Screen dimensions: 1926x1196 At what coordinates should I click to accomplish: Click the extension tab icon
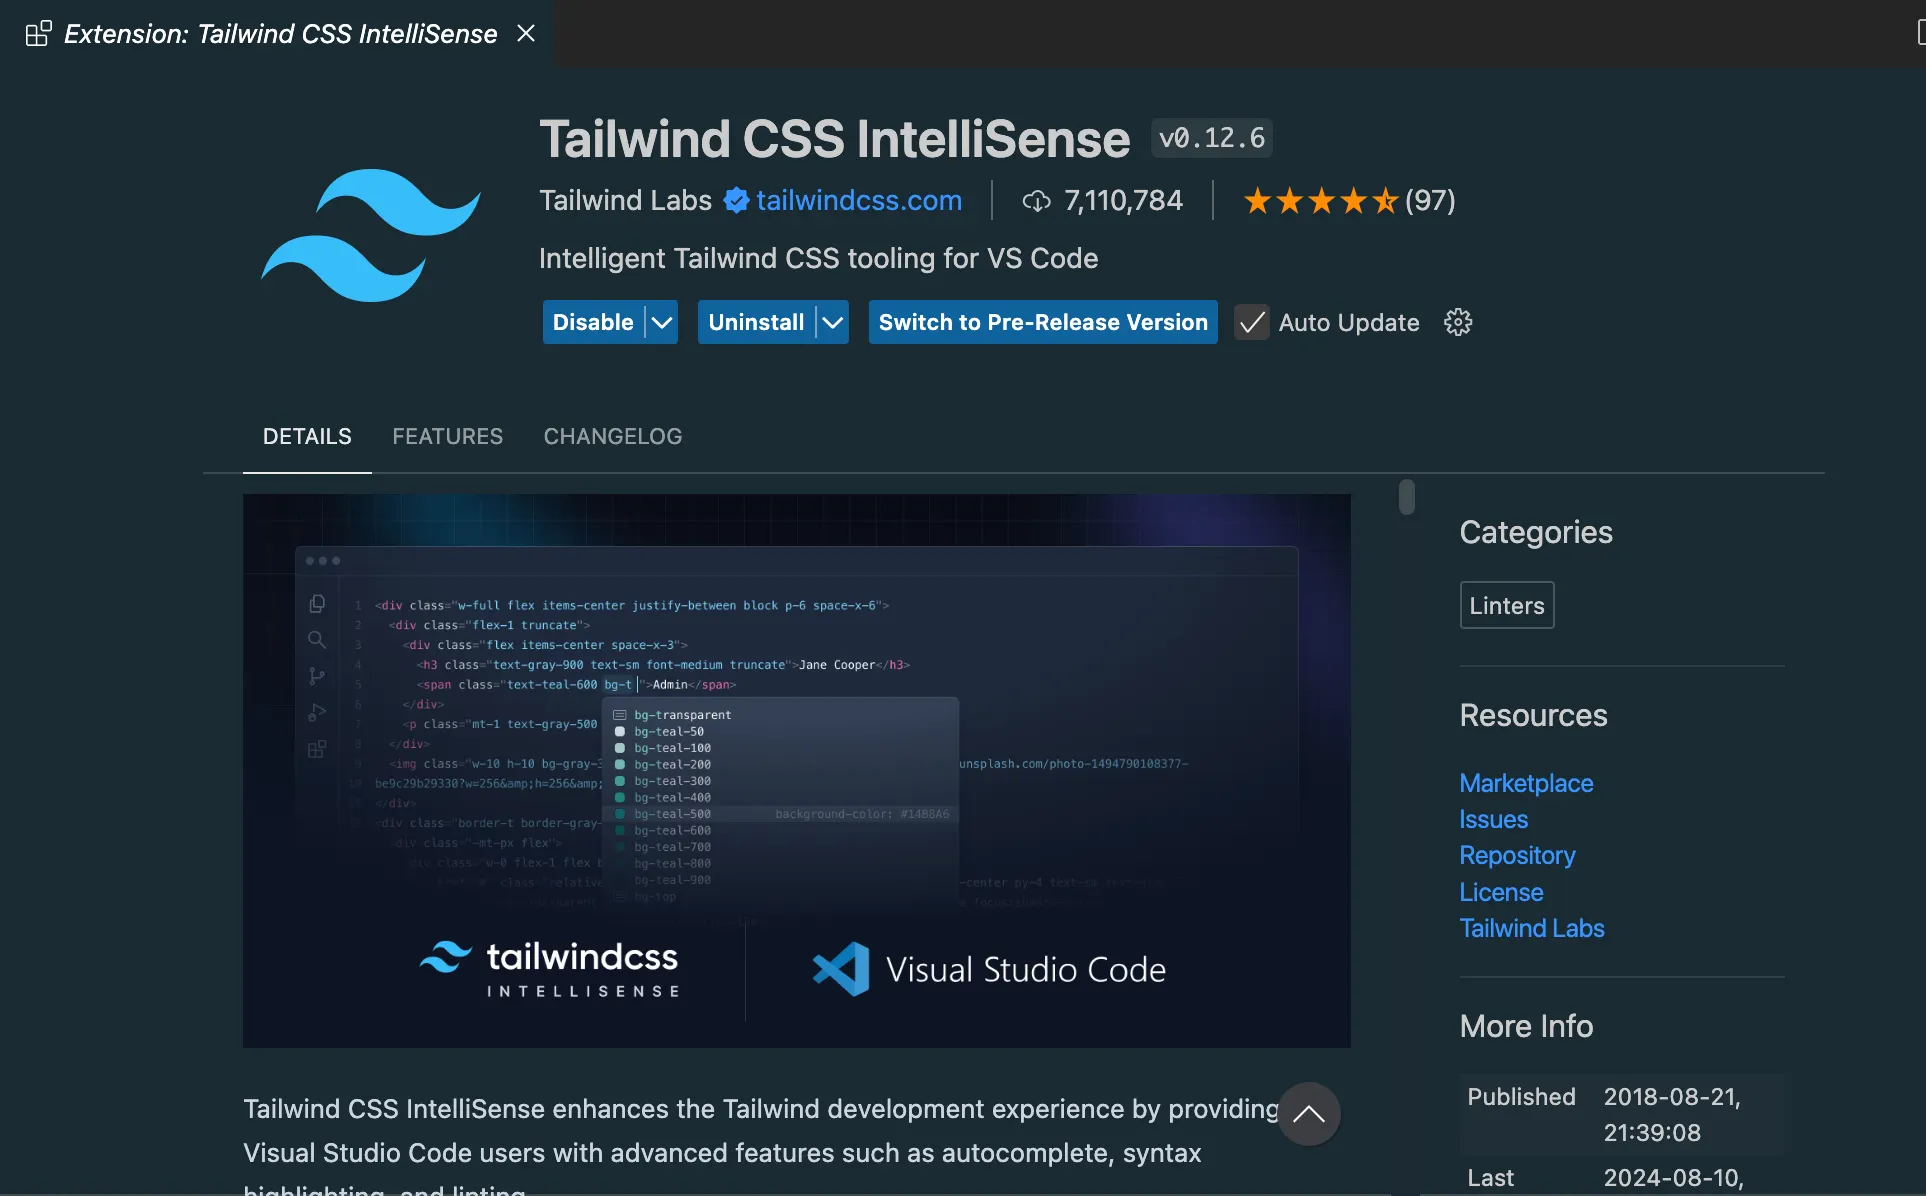(38, 34)
